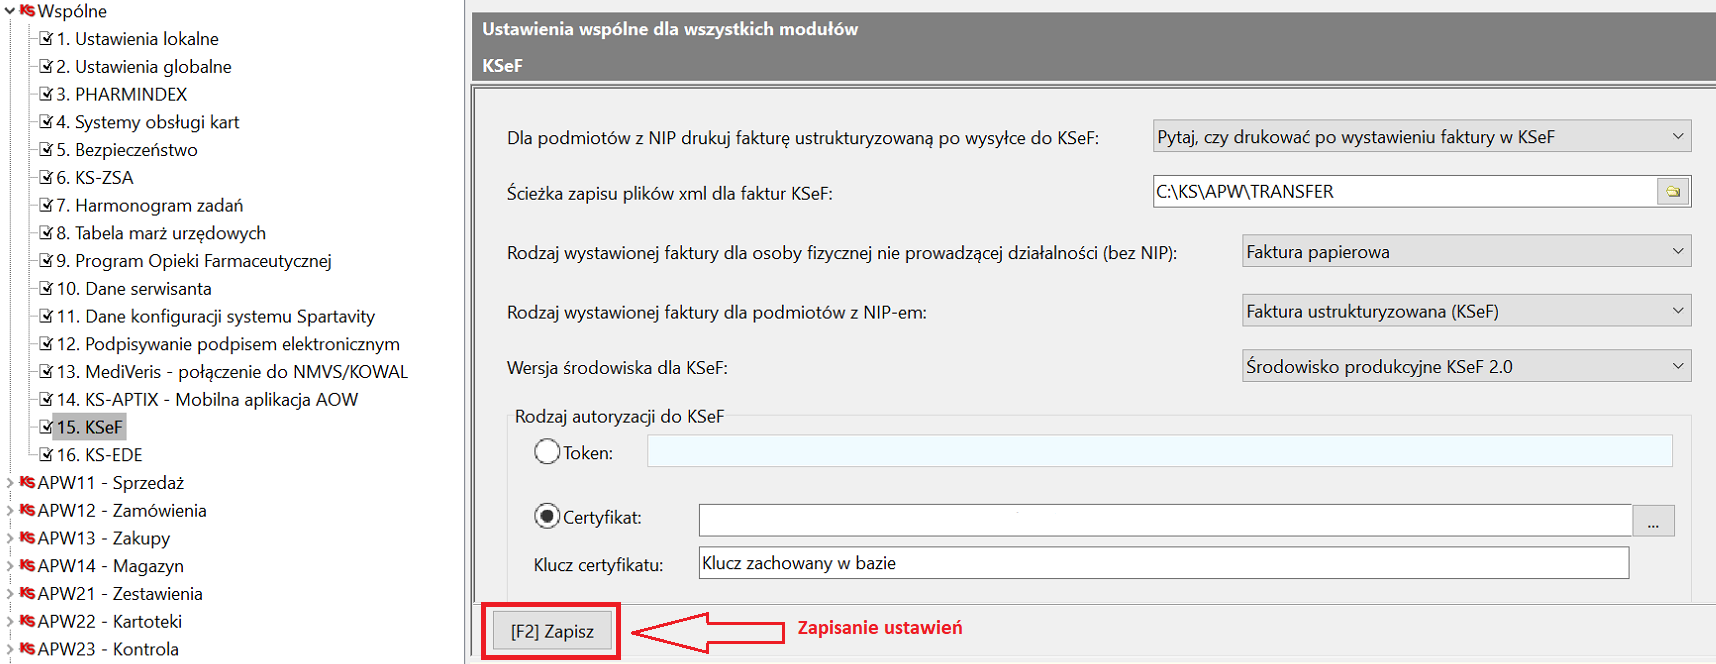Click the KS icon next to APW12 - Zamówienia
The image size is (1716, 664).
point(27,511)
